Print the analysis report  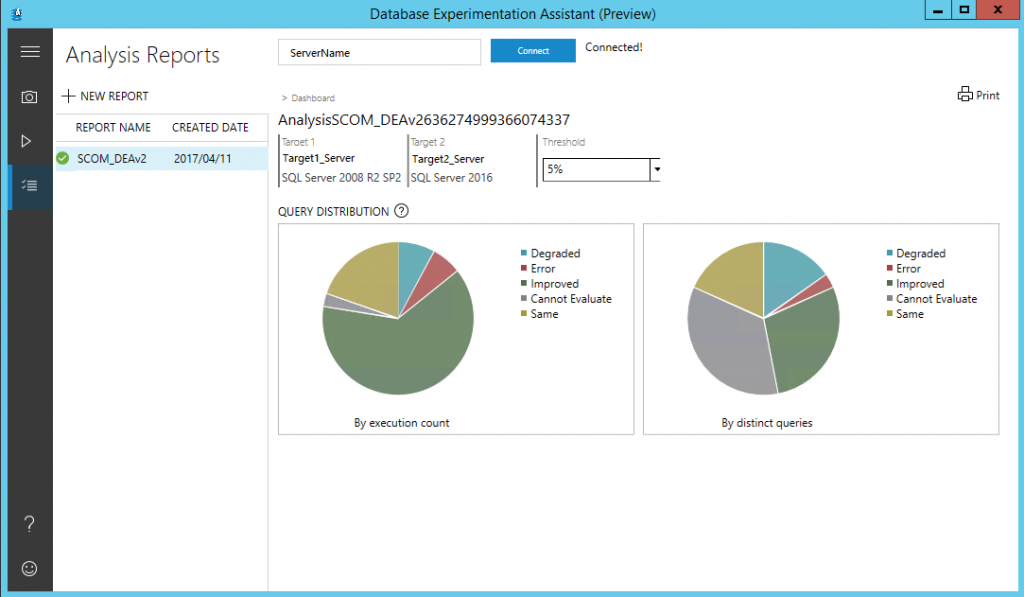(977, 94)
